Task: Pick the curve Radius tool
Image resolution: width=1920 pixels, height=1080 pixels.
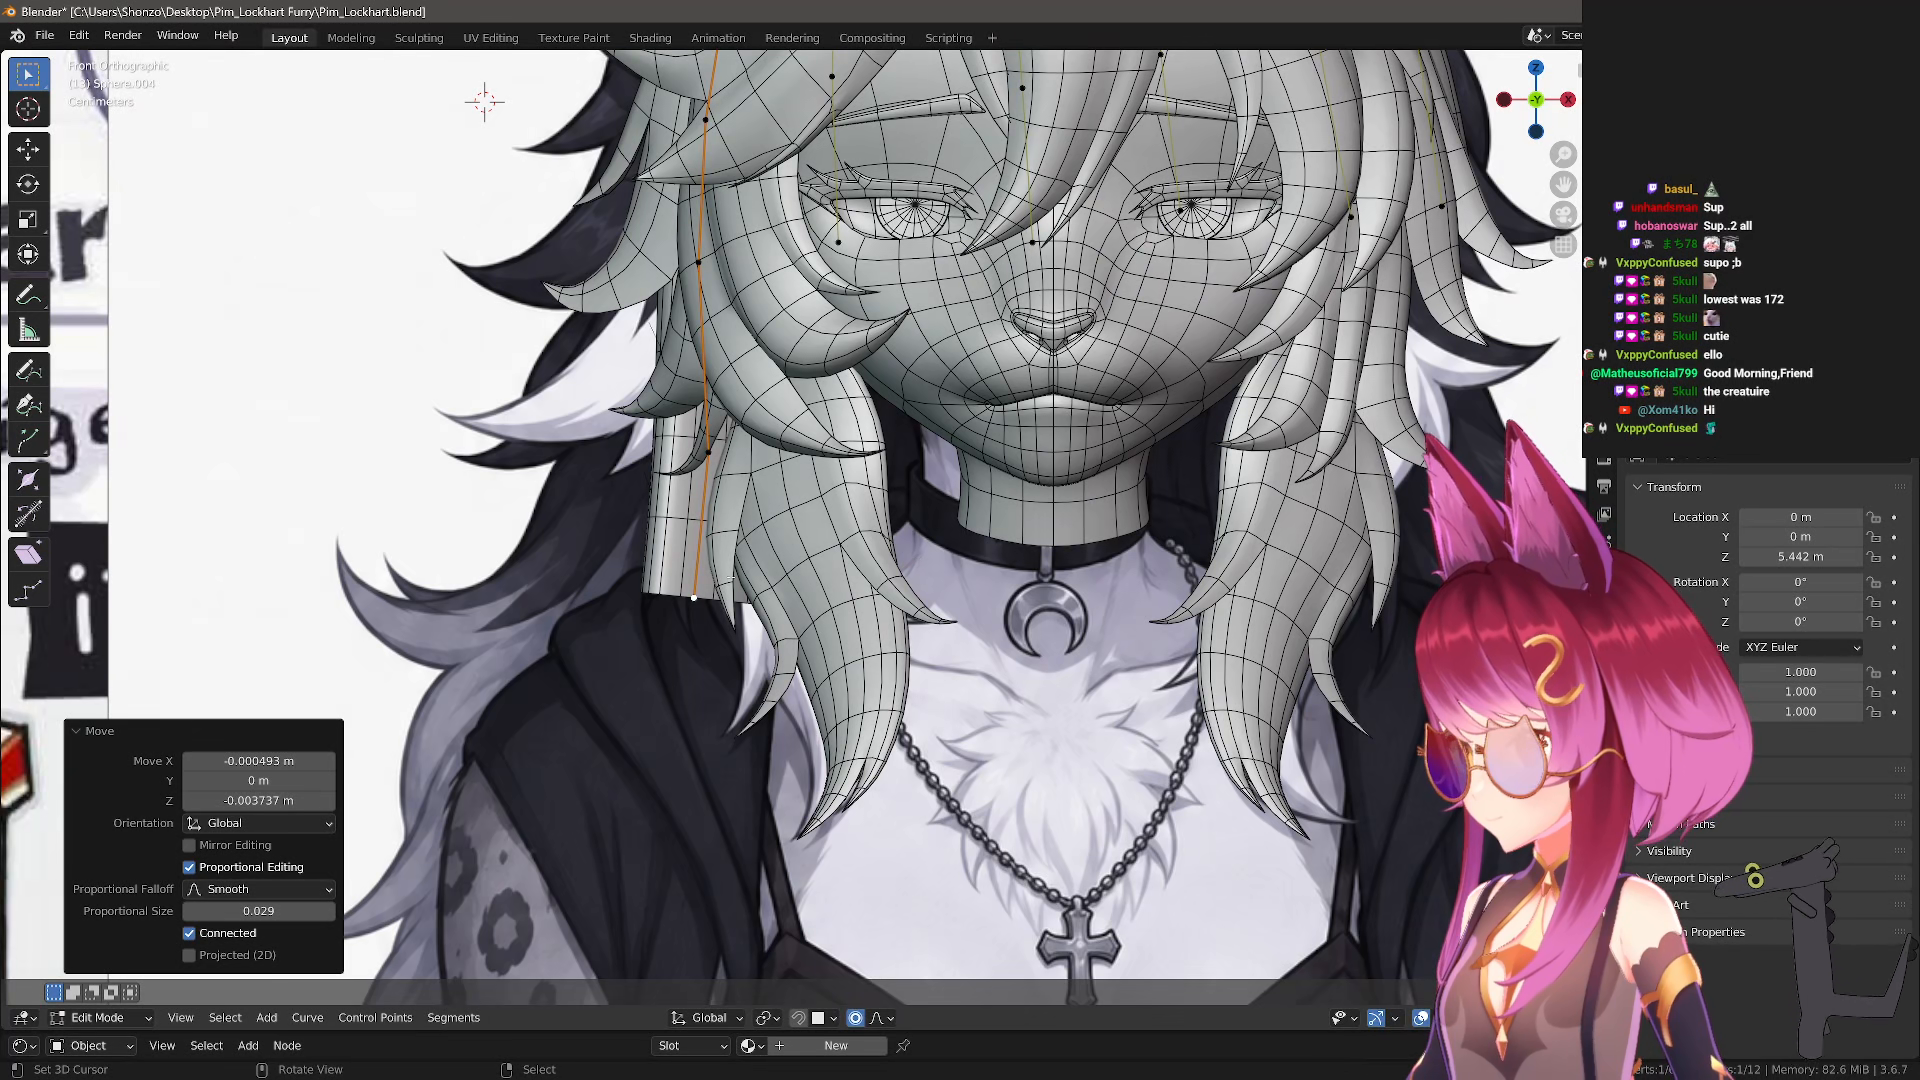Action: [x=28, y=480]
